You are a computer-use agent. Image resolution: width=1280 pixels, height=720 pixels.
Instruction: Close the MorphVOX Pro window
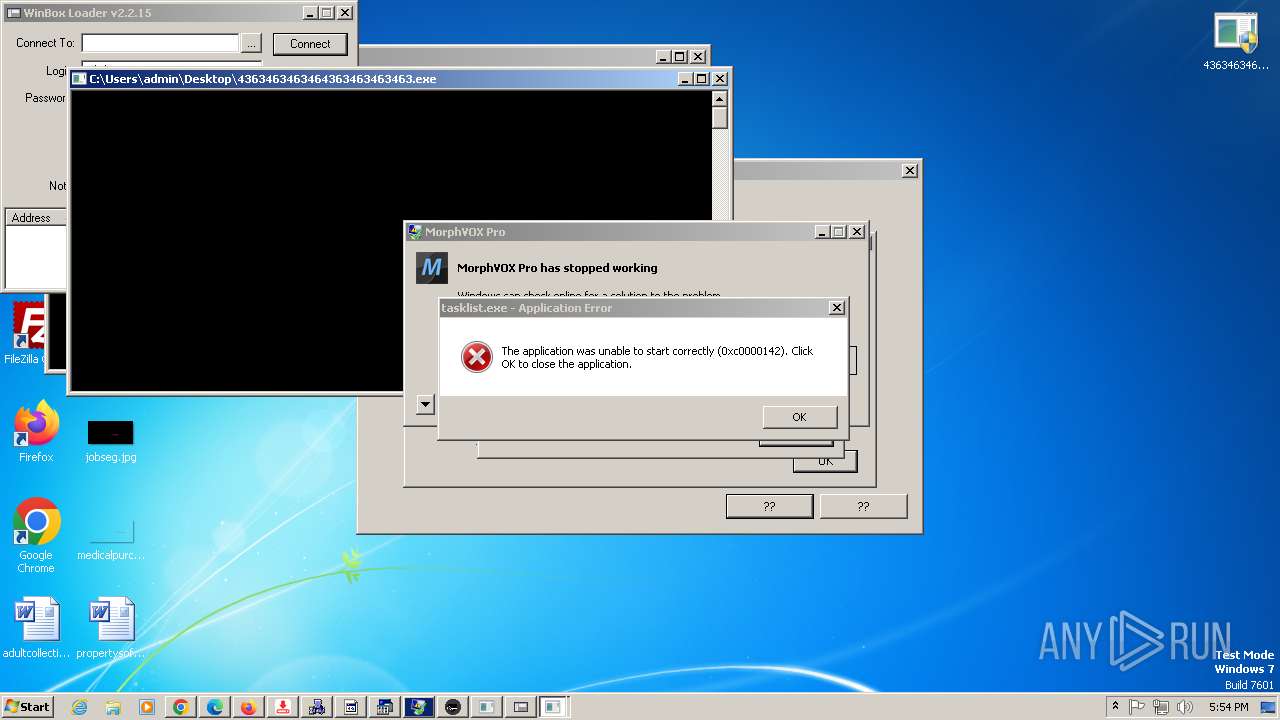[x=857, y=232]
